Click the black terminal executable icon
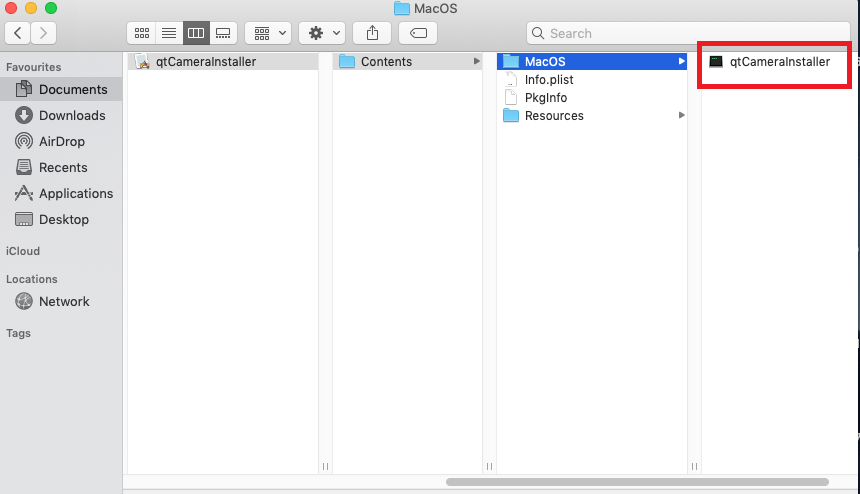 pos(716,61)
